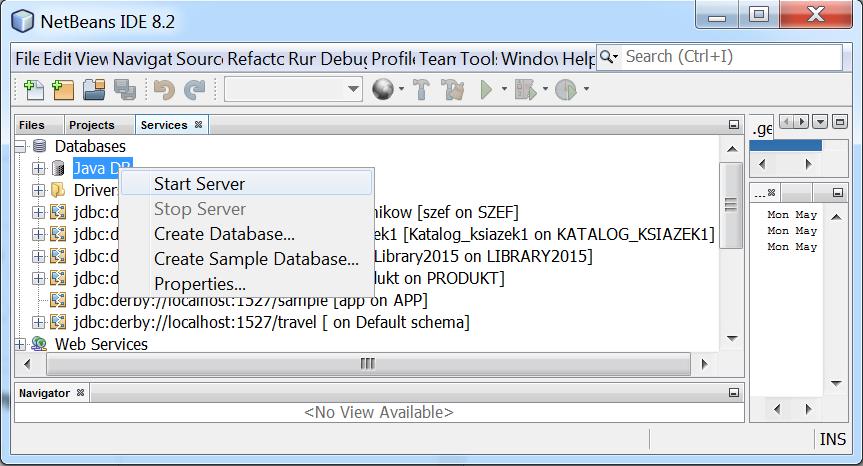
Task: Expand the Drivers node
Action: click(39, 190)
